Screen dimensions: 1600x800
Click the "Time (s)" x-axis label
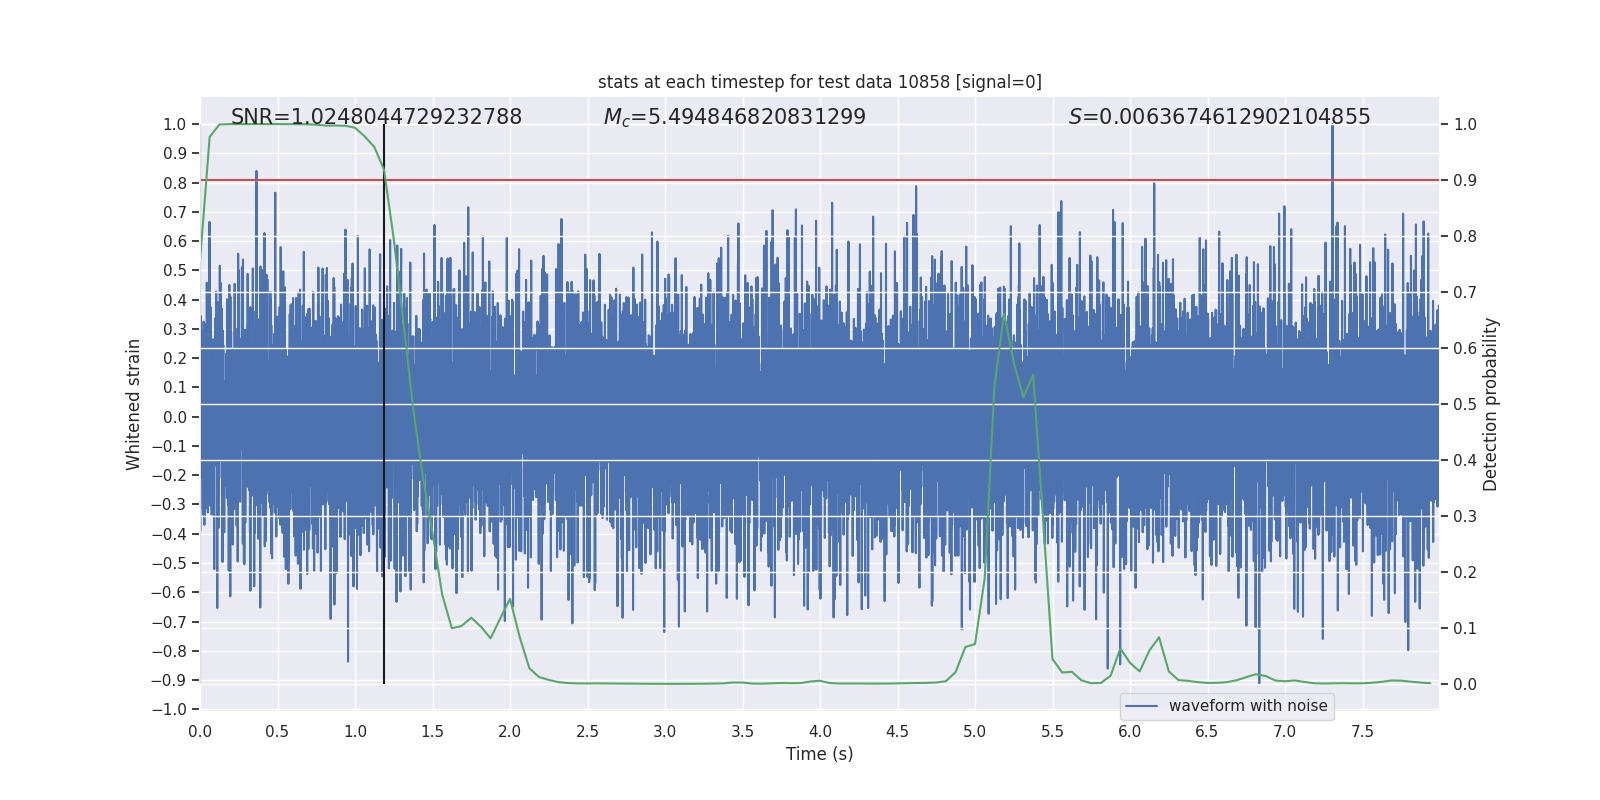click(819, 754)
